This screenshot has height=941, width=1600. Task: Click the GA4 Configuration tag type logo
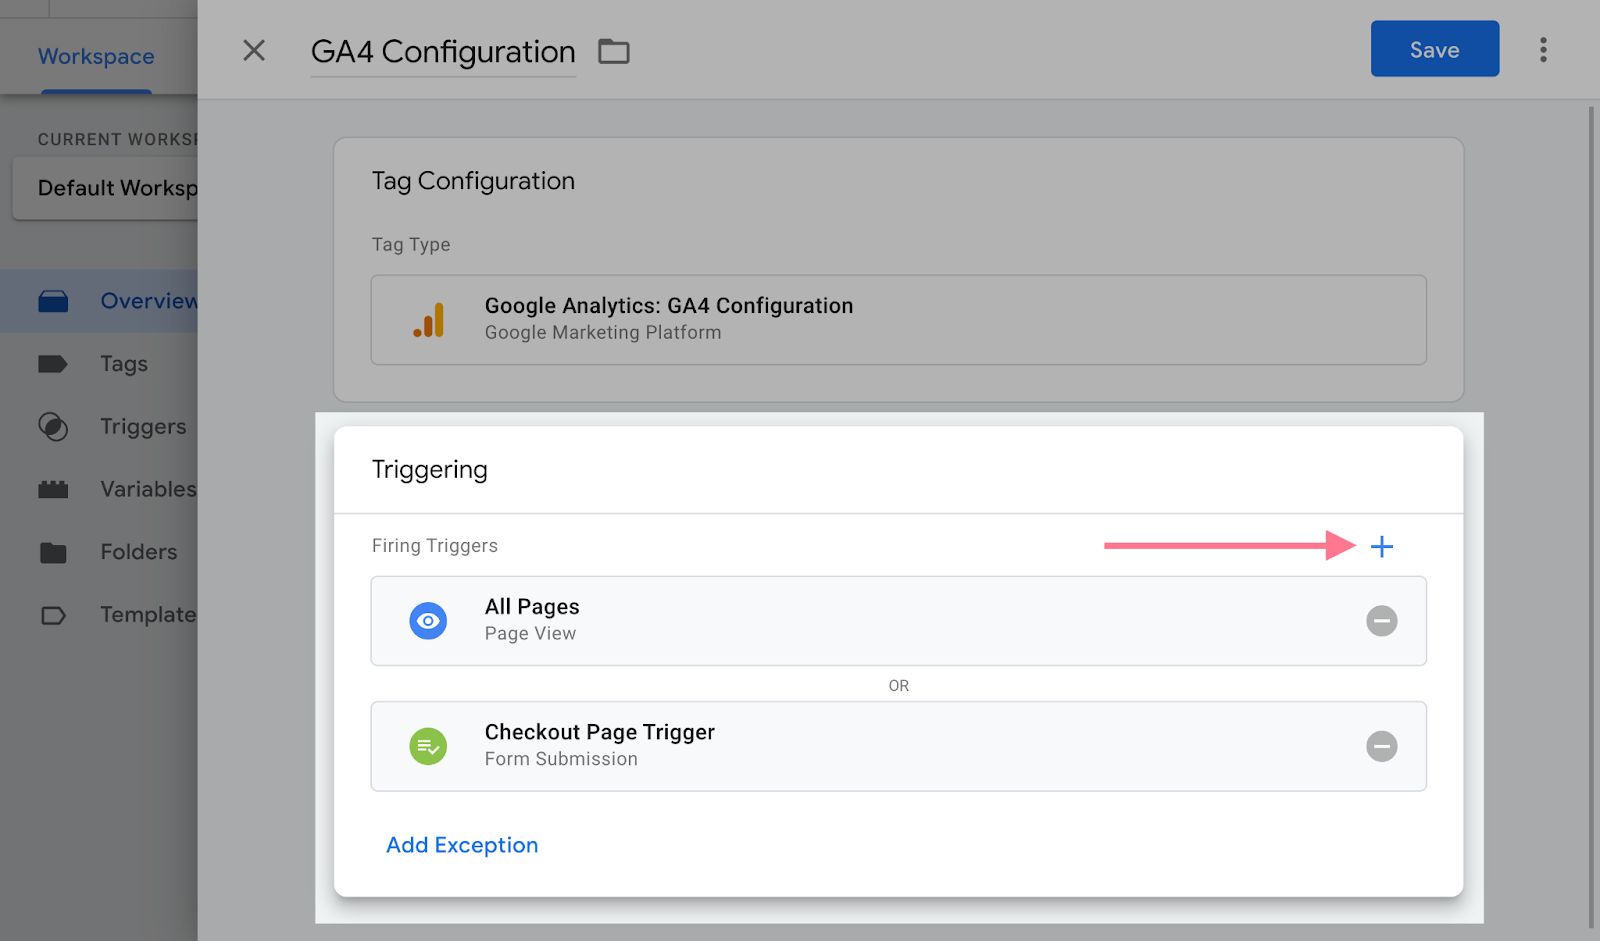click(x=429, y=319)
